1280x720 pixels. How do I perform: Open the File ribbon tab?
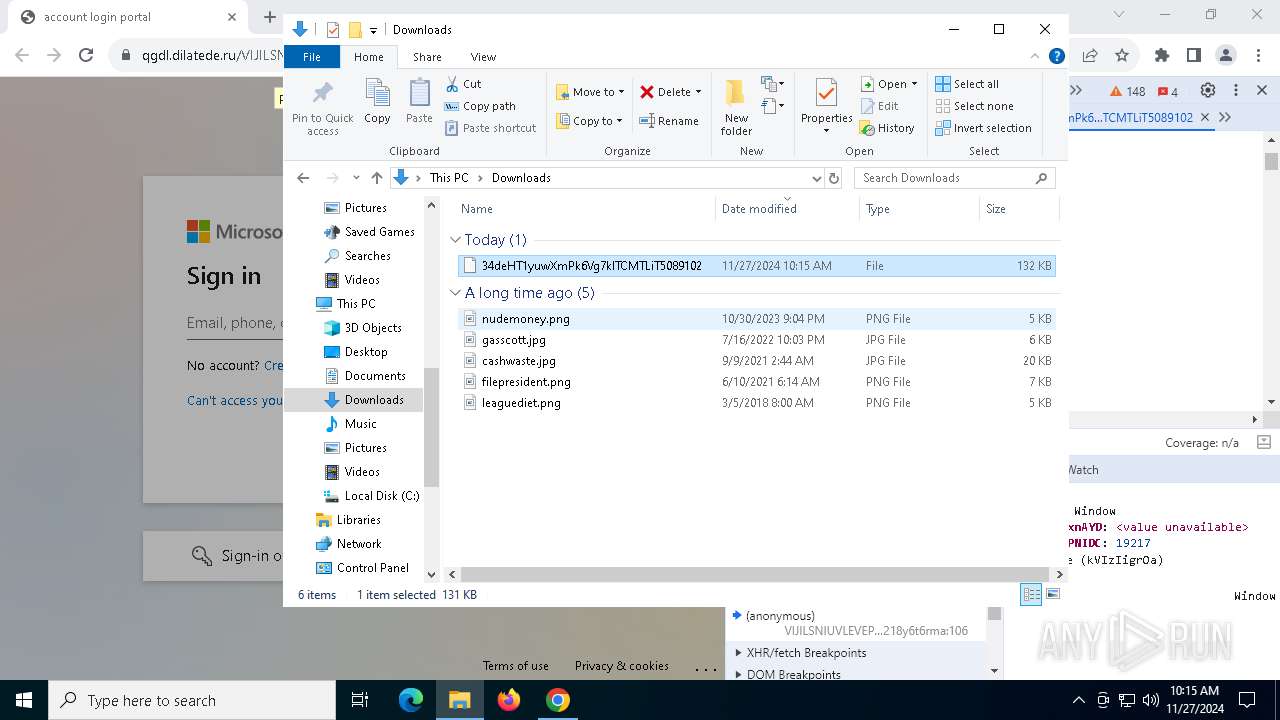pos(312,57)
